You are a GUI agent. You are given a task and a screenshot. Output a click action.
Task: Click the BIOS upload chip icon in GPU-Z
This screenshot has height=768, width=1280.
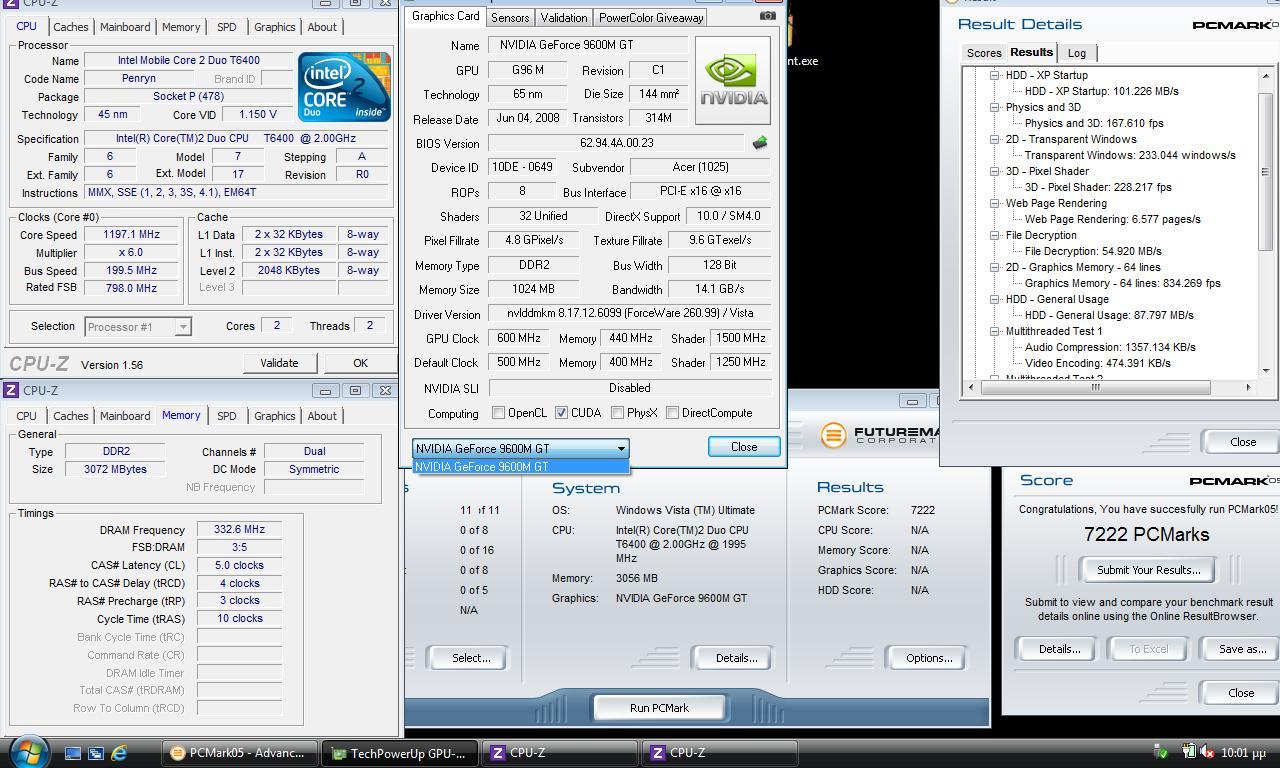pyautogui.click(x=760, y=143)
